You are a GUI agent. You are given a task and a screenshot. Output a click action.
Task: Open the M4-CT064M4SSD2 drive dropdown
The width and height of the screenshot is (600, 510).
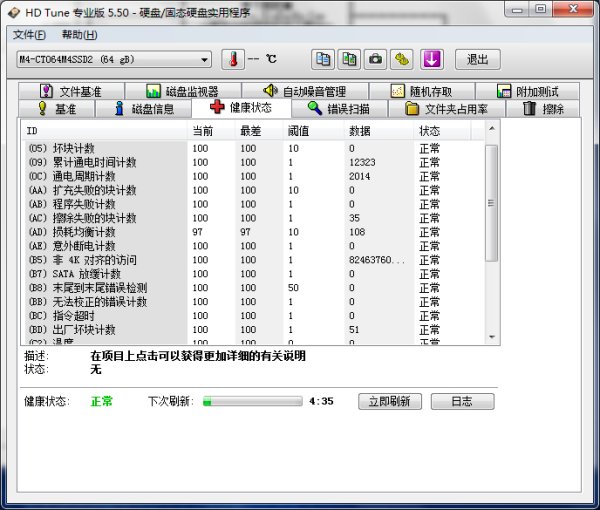tap(114, 60)
